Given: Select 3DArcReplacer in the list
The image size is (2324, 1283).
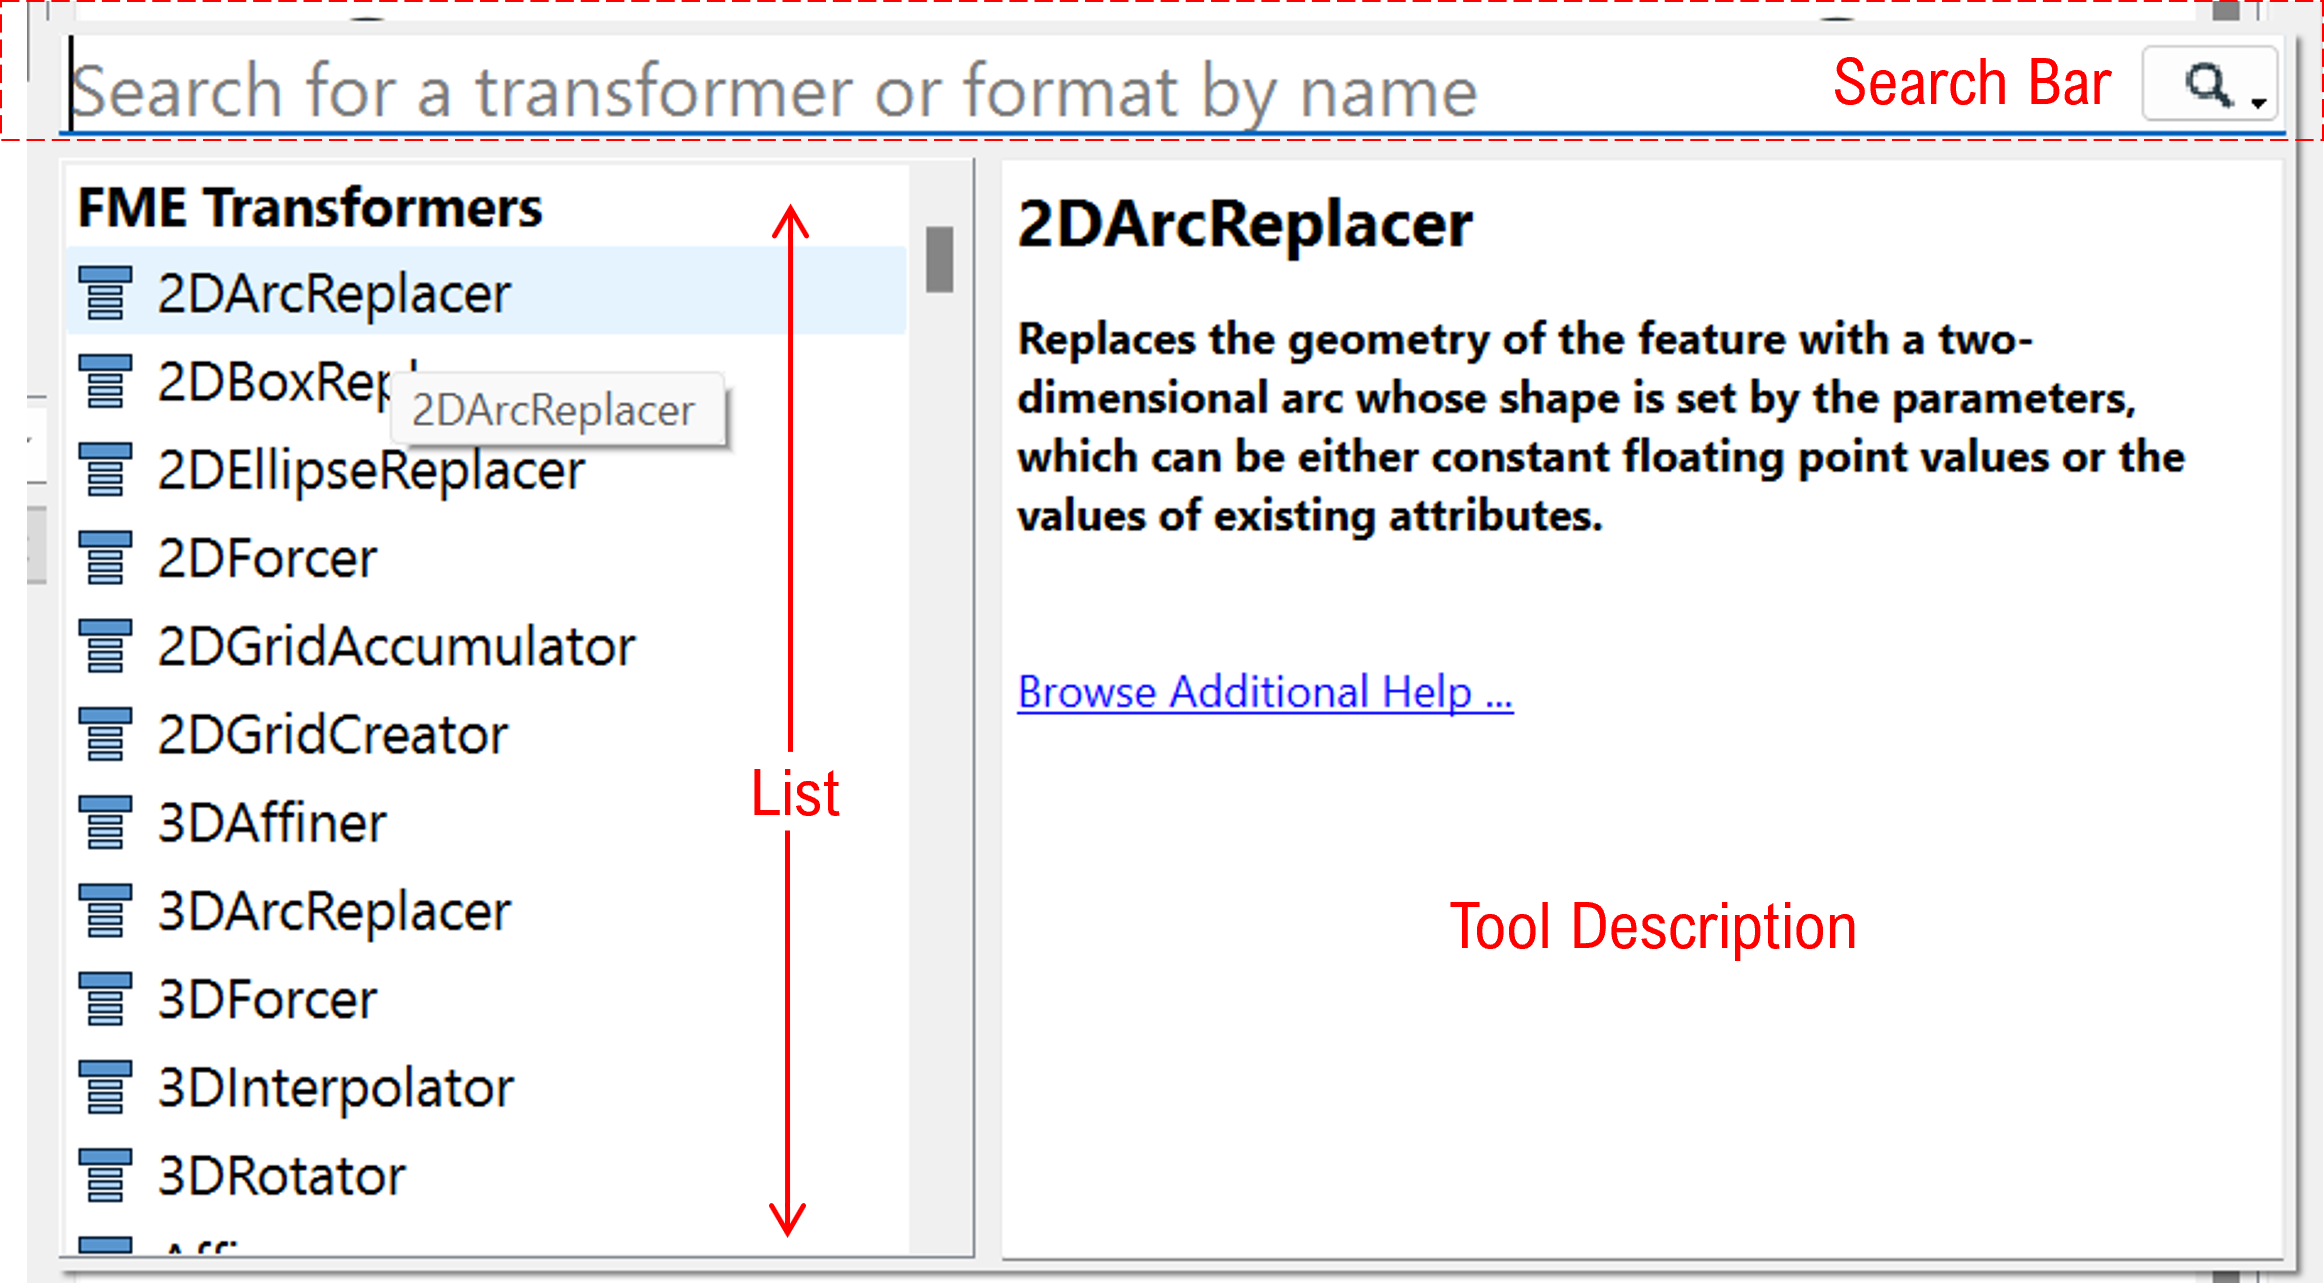Looking at the screenshot, I should pos(486,910).
